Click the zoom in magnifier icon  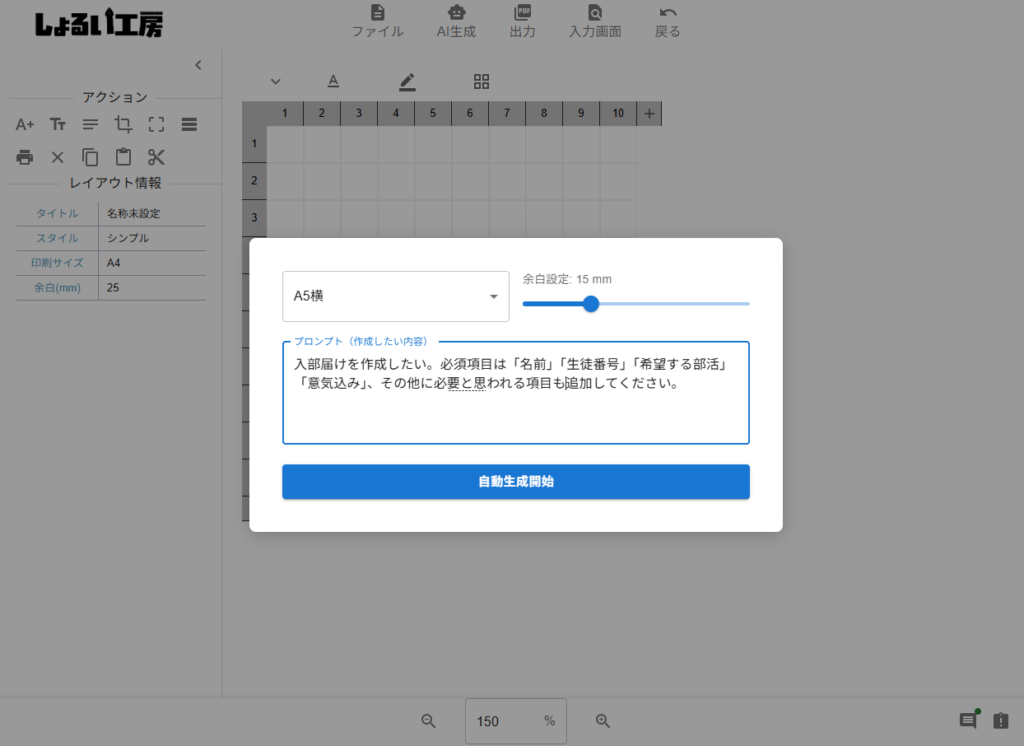click(603, 721)
